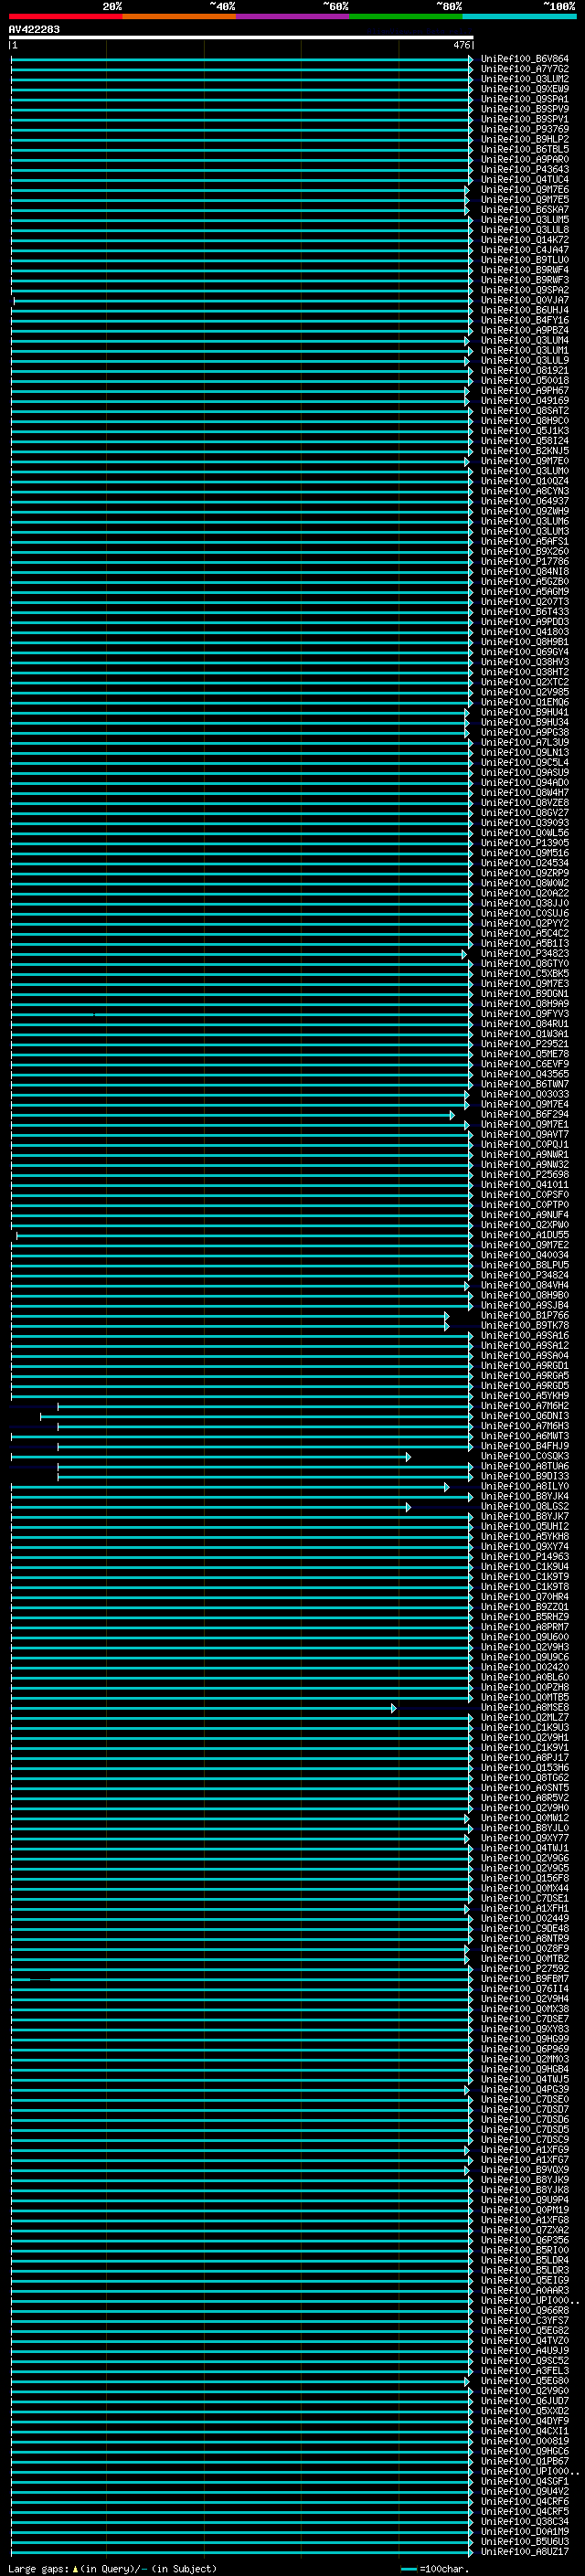Click hit label UniRef100_Q9SC52
585x2576 pixels.
tap(525, 2362)
